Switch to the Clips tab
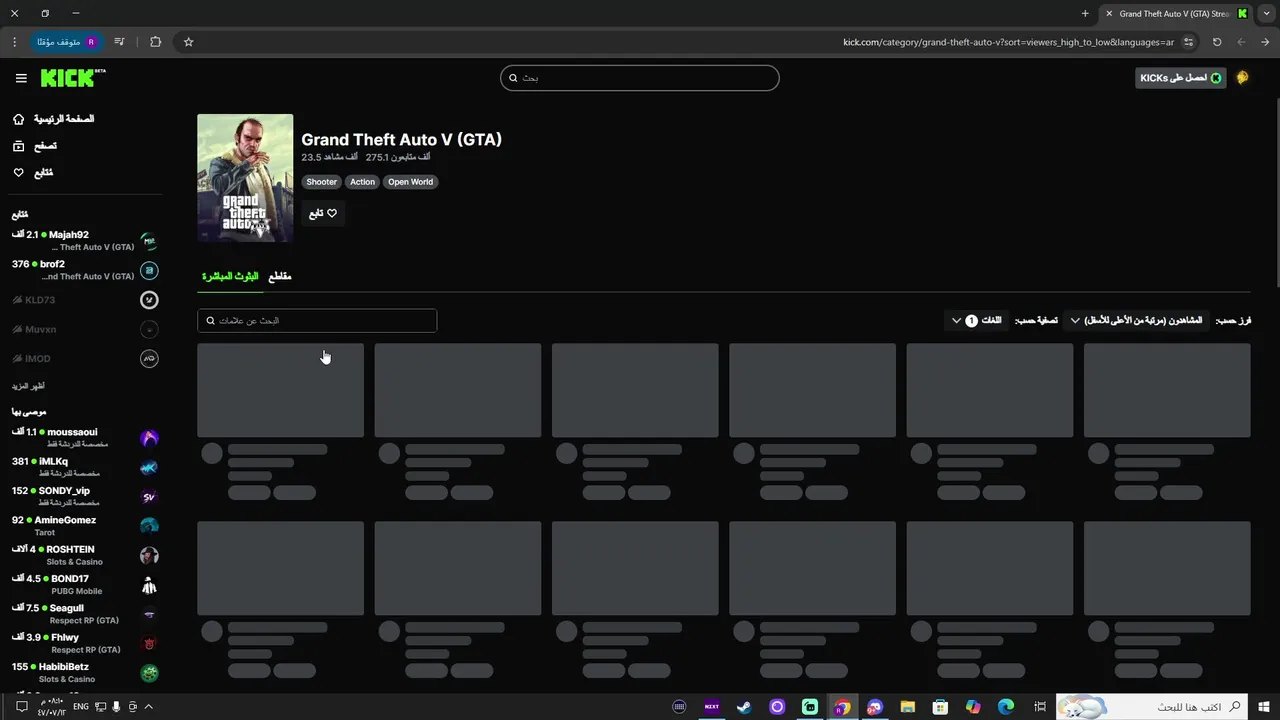Viewport: 1280px width, 720px height. point(280,276)
